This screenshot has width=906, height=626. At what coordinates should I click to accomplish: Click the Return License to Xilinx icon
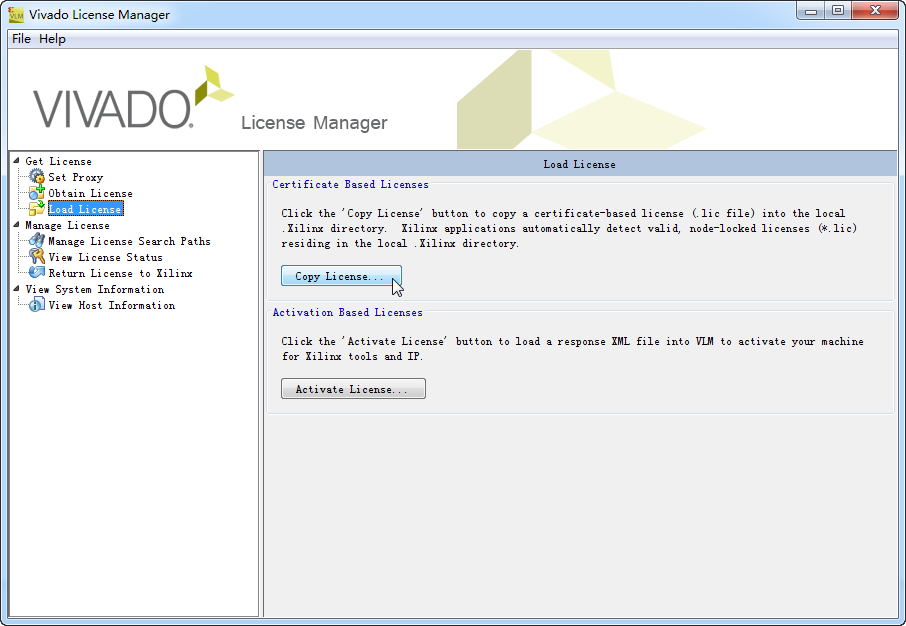tap(37, 273)
